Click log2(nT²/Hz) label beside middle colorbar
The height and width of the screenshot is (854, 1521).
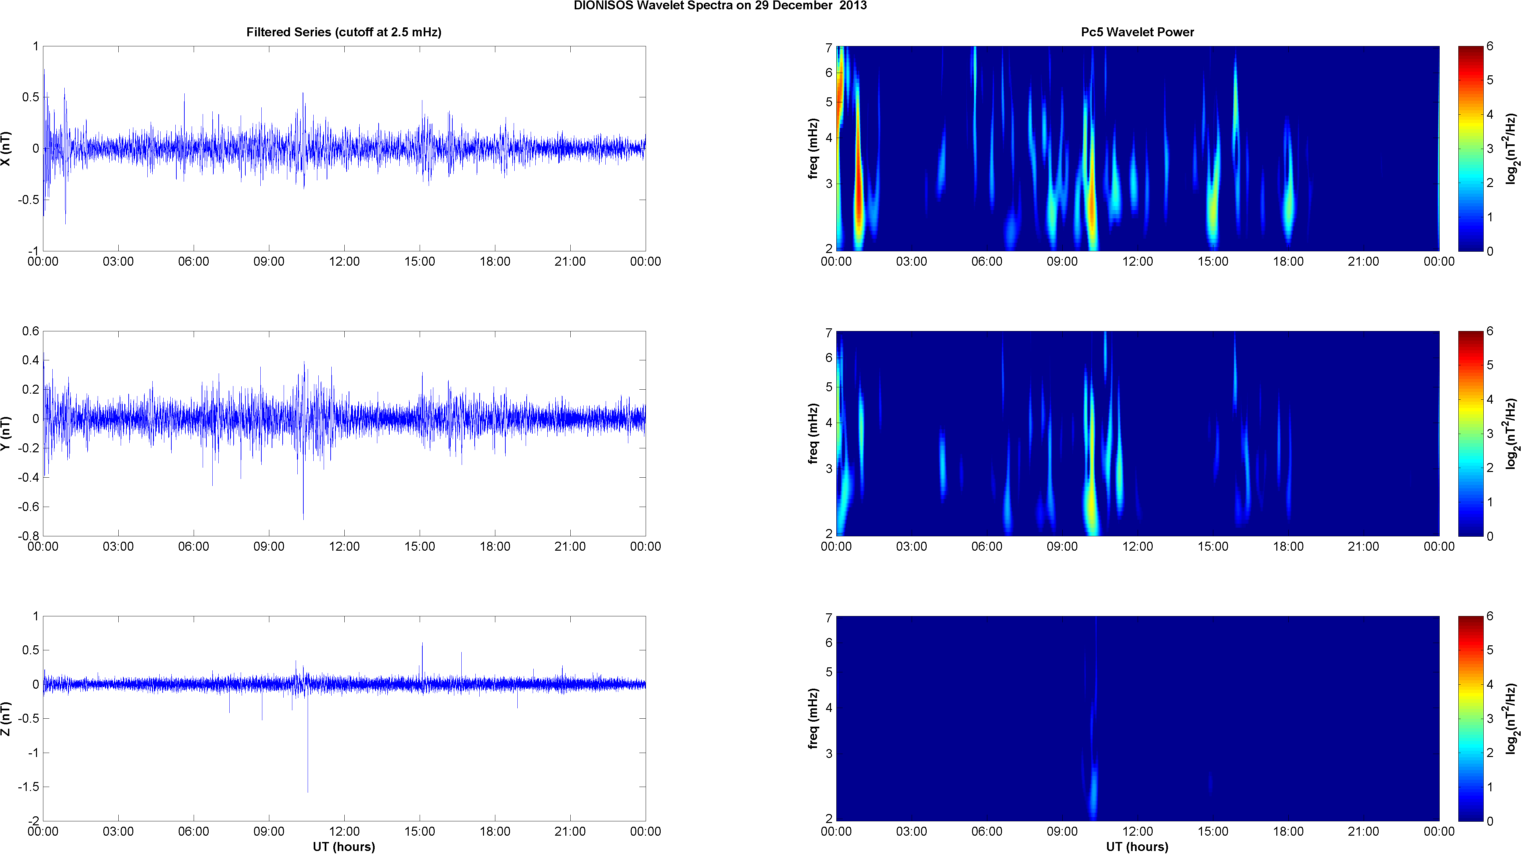coord(1512,434)
